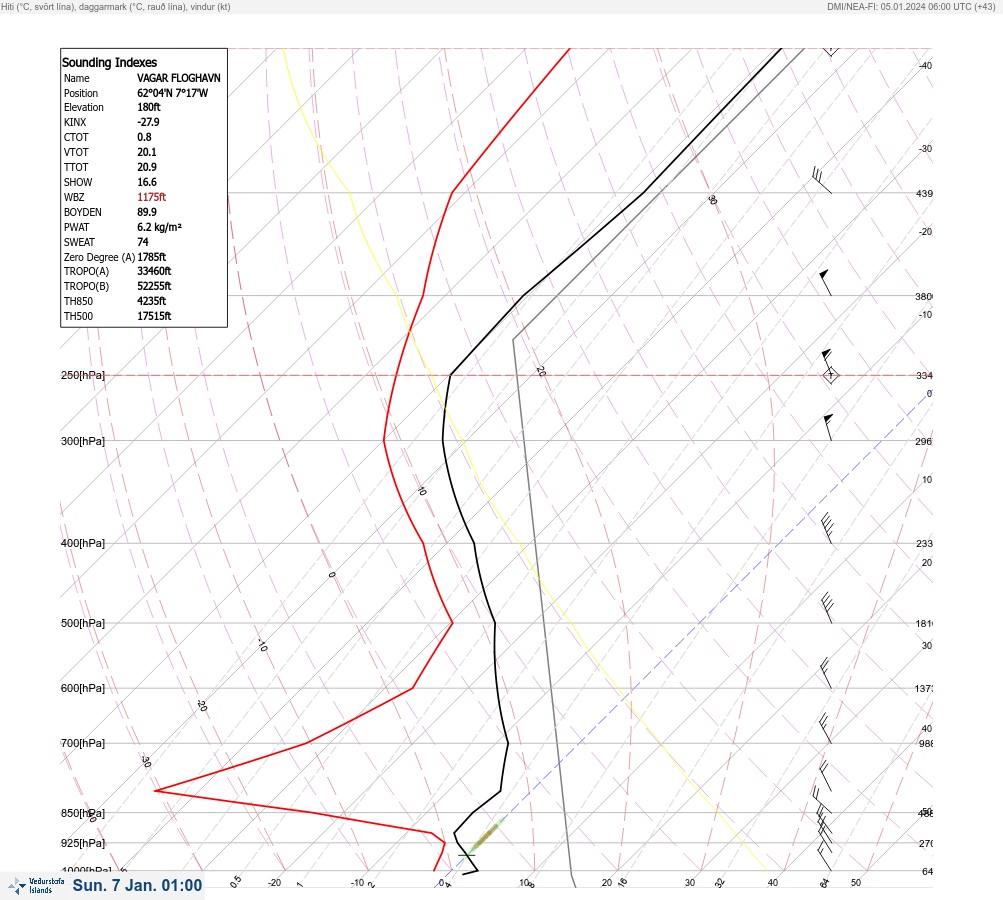Select KINX value '-27.9'
1003x900 pixels.
(148, 122)
